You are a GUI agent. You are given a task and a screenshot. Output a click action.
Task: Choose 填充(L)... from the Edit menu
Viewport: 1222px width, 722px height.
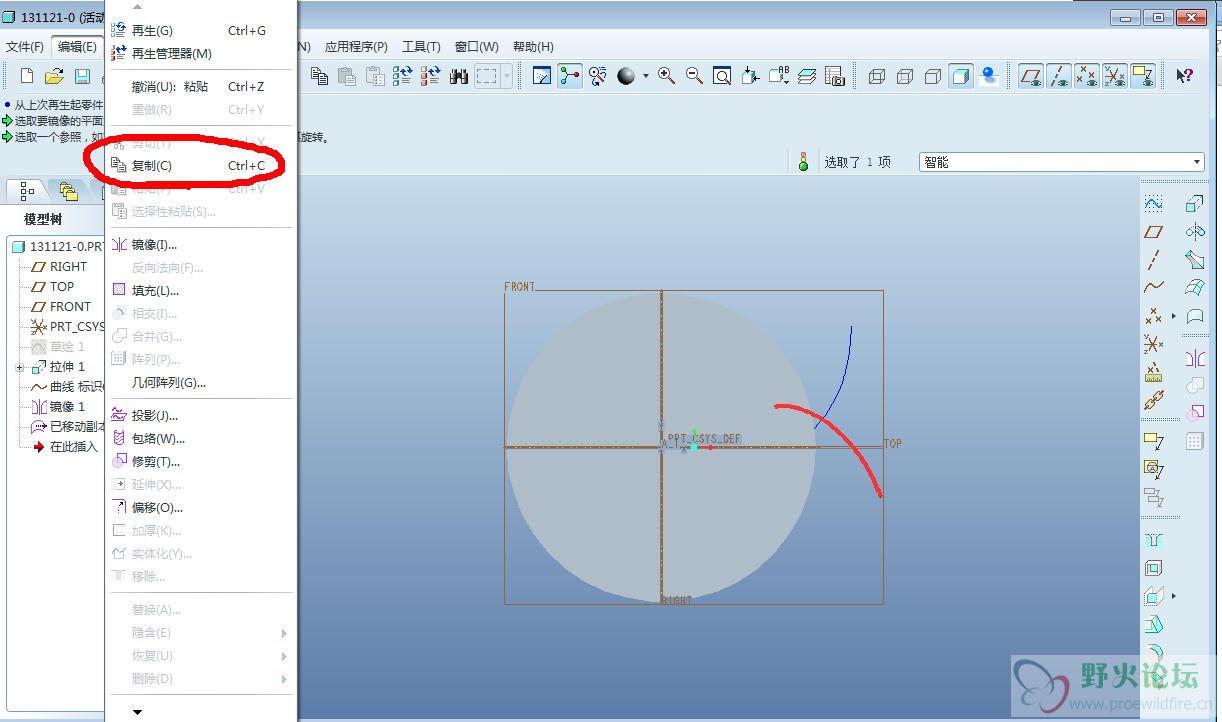coord(199,291)
